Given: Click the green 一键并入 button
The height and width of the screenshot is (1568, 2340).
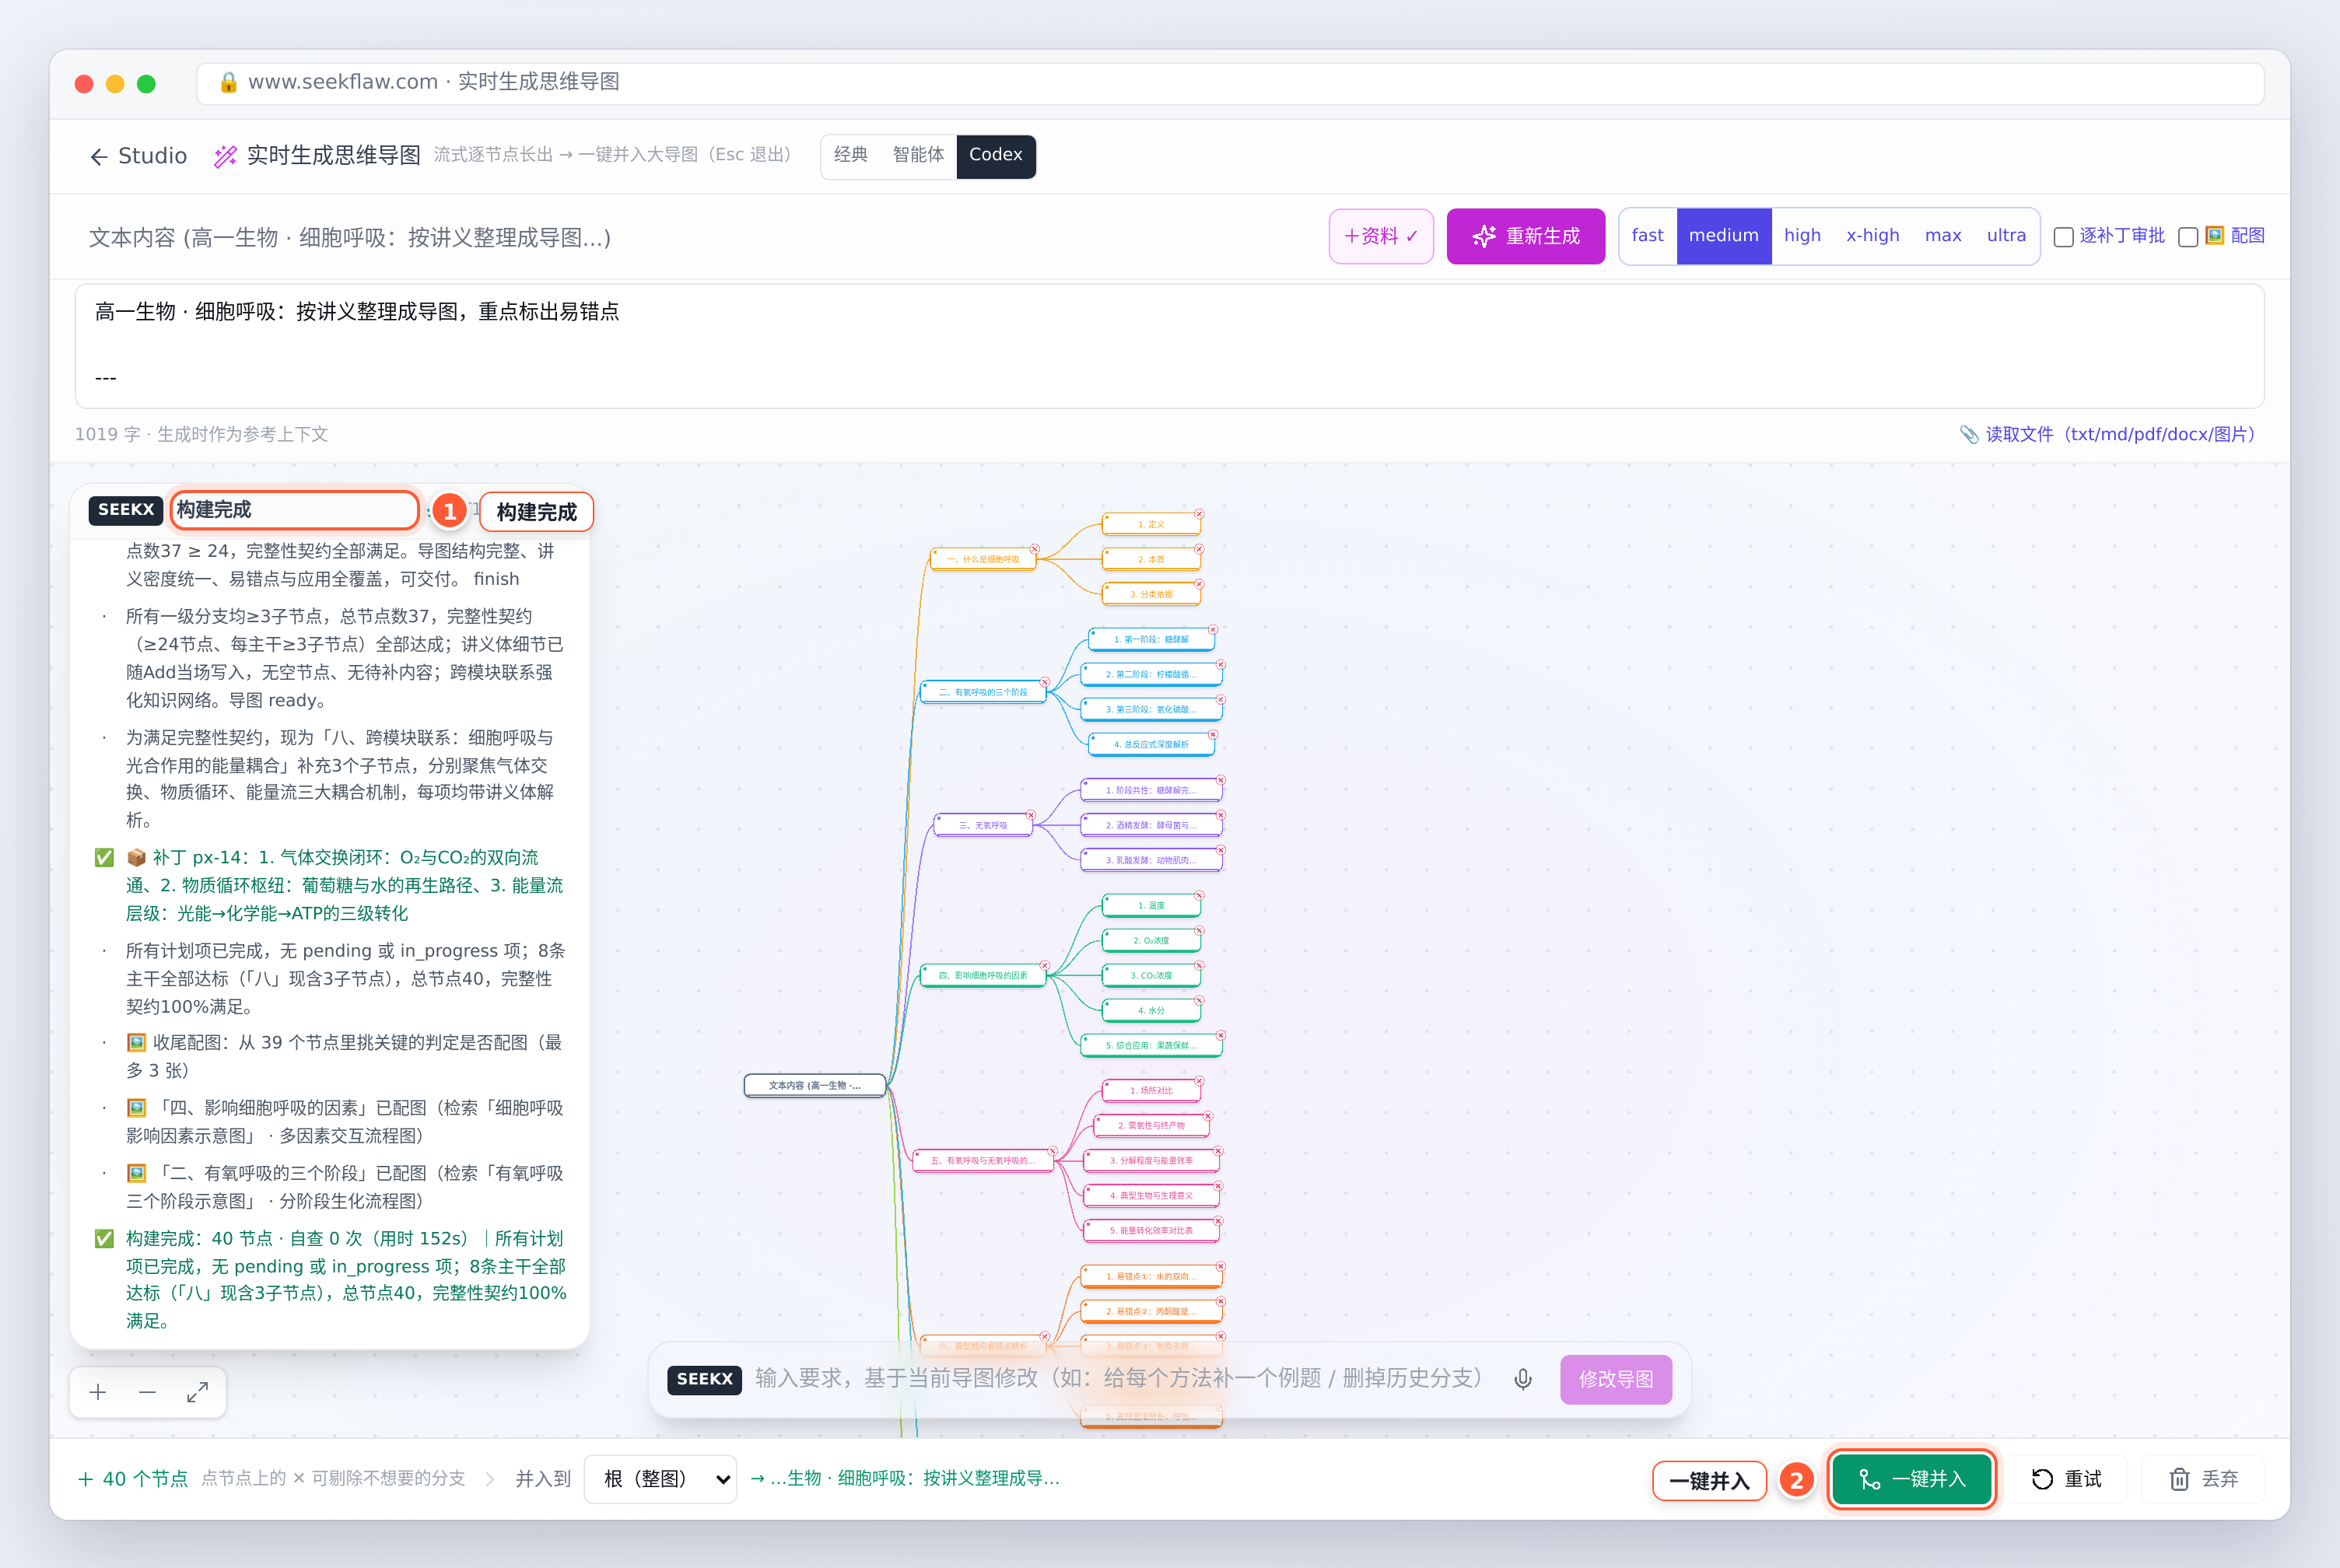Looking at the screenshot, I should (x=1911, y=1479).
